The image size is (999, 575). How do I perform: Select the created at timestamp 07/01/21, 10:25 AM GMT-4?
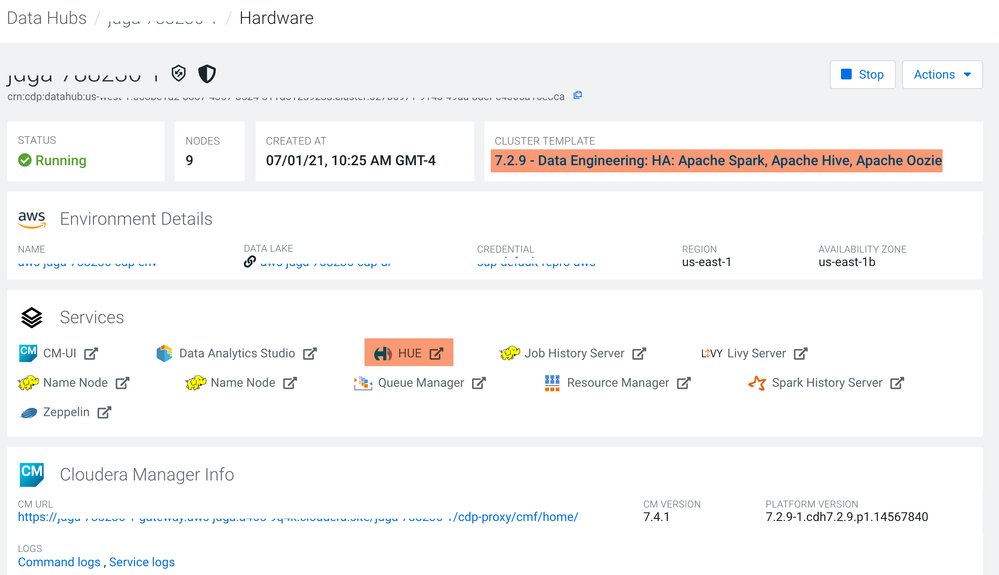tap(350, 160)
